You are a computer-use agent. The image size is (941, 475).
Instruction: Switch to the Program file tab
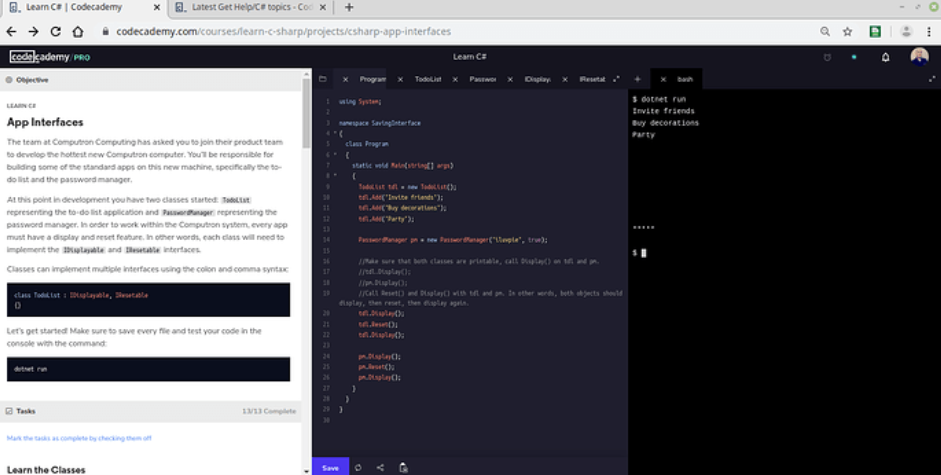pos(373,79)
